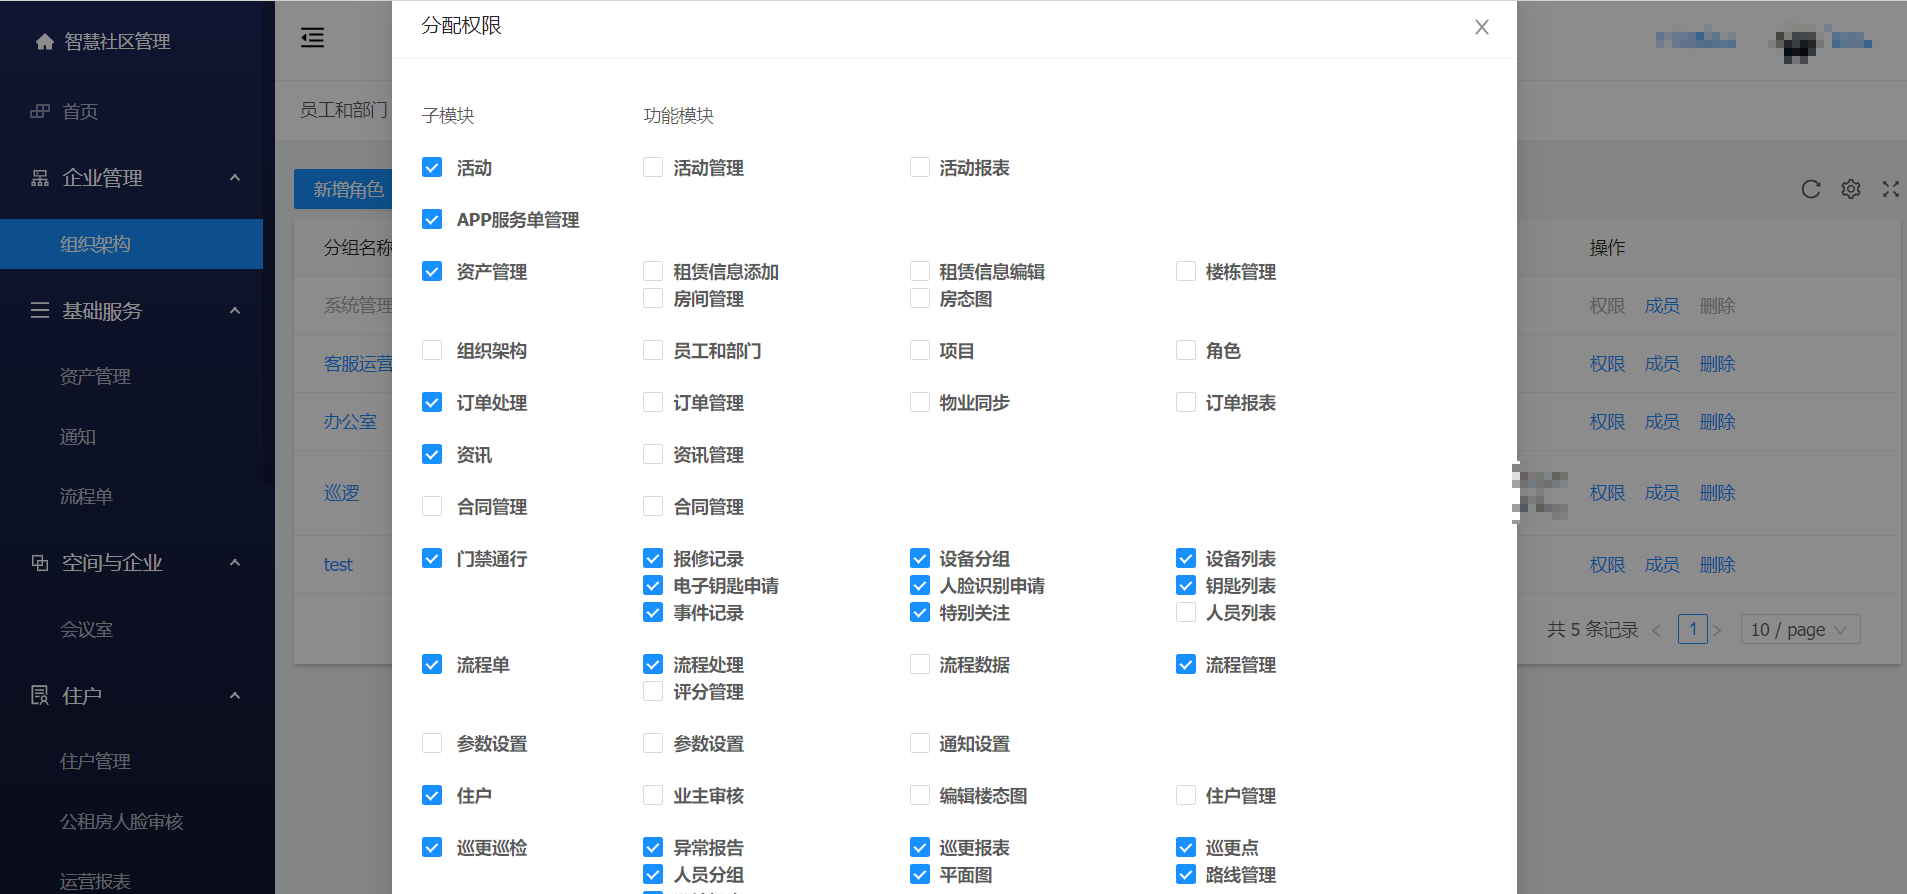Open 首页 in the sidebar
This screenshot has width=1907, height=894.
[x=80, y=112]
